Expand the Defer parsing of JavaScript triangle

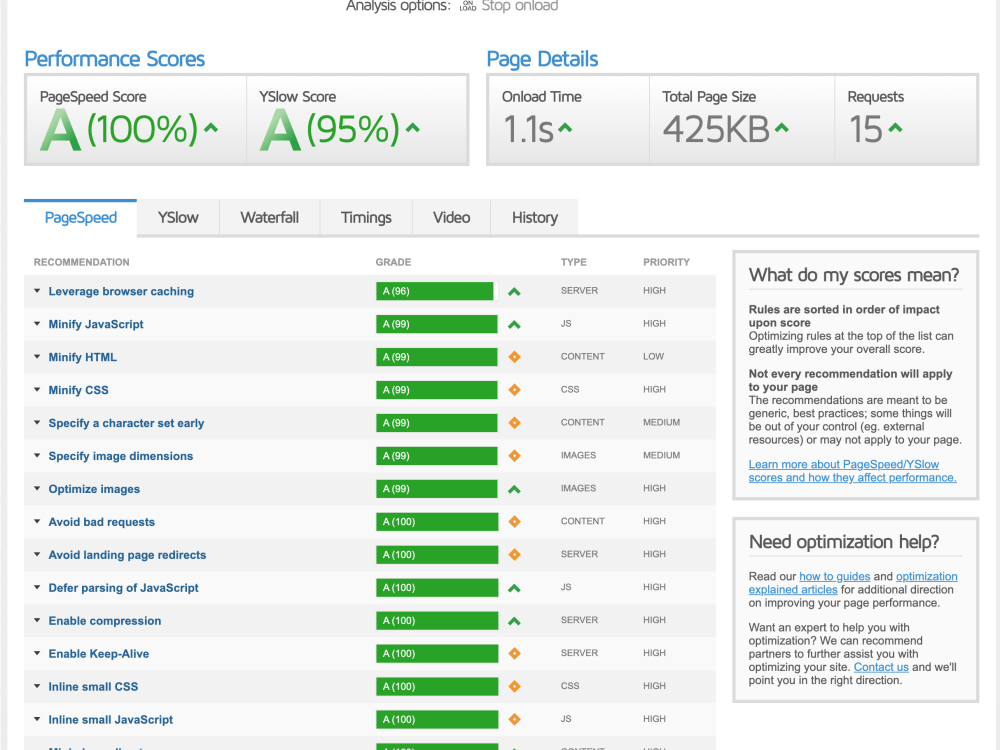click(37, 587)
